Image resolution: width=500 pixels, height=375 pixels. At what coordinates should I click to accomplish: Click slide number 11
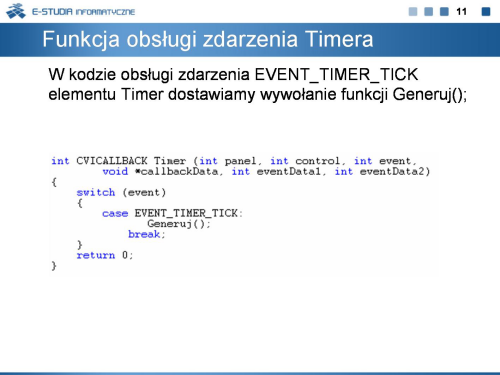[x=461, y=12]
